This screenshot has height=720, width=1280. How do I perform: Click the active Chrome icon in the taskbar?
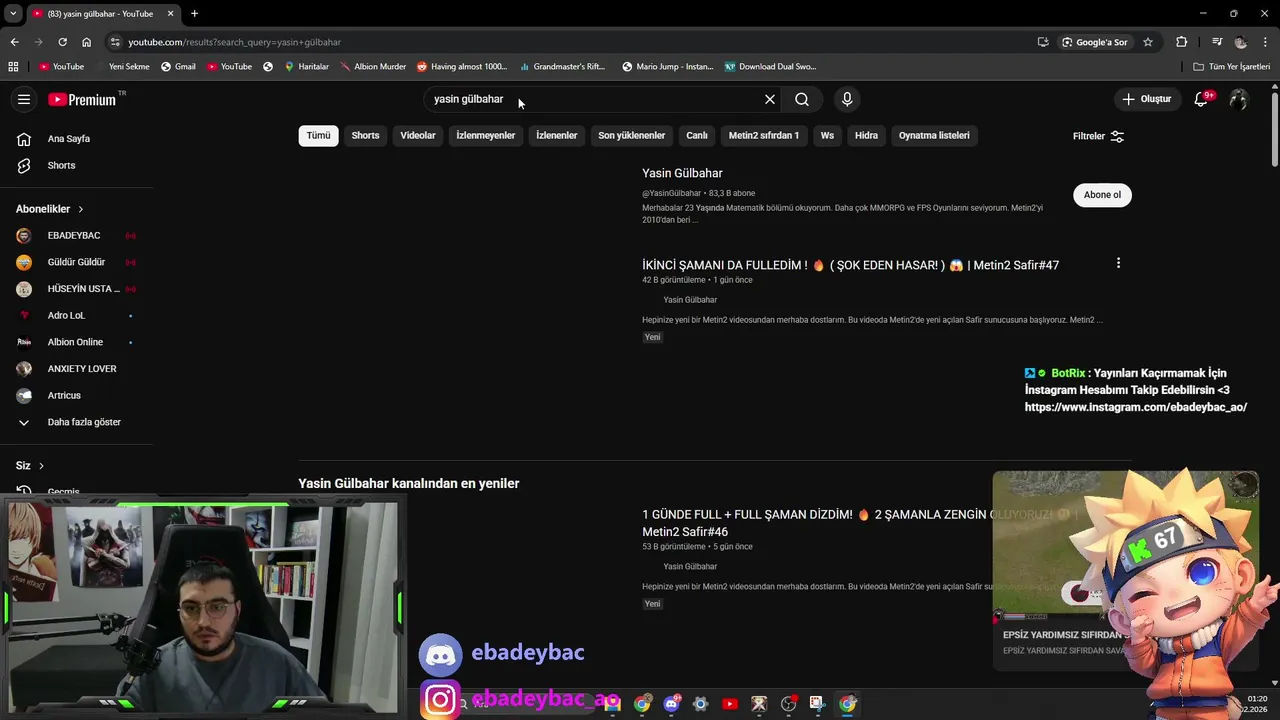click(x=847, y=704)
